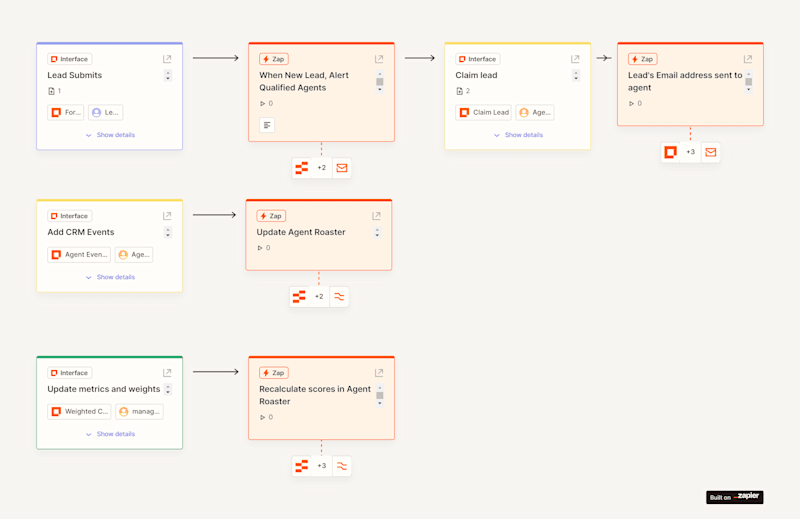Click scrollbar on Recalculate scores zap title
Image resolution: width=800 pixels, height=519 pixels.
click(380, 396)
